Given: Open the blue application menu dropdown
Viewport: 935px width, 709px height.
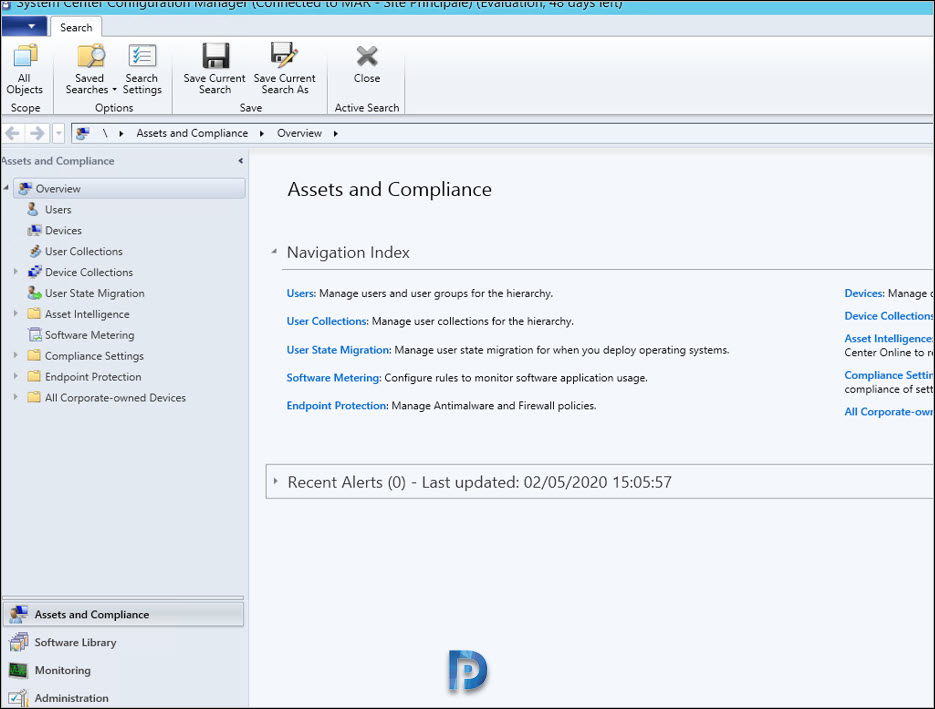Looking at the screenshot, I should 24,27.
